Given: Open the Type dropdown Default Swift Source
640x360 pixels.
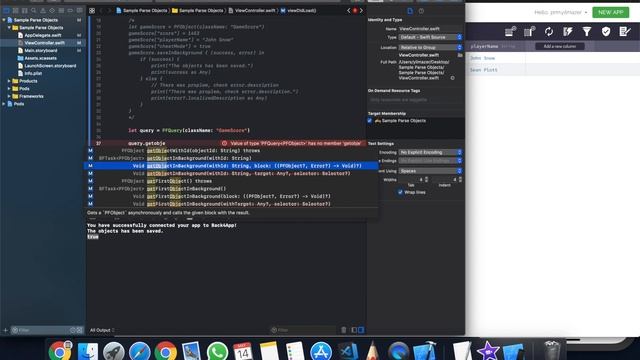Looking at the screenshot, I should [x=430, y=37].
